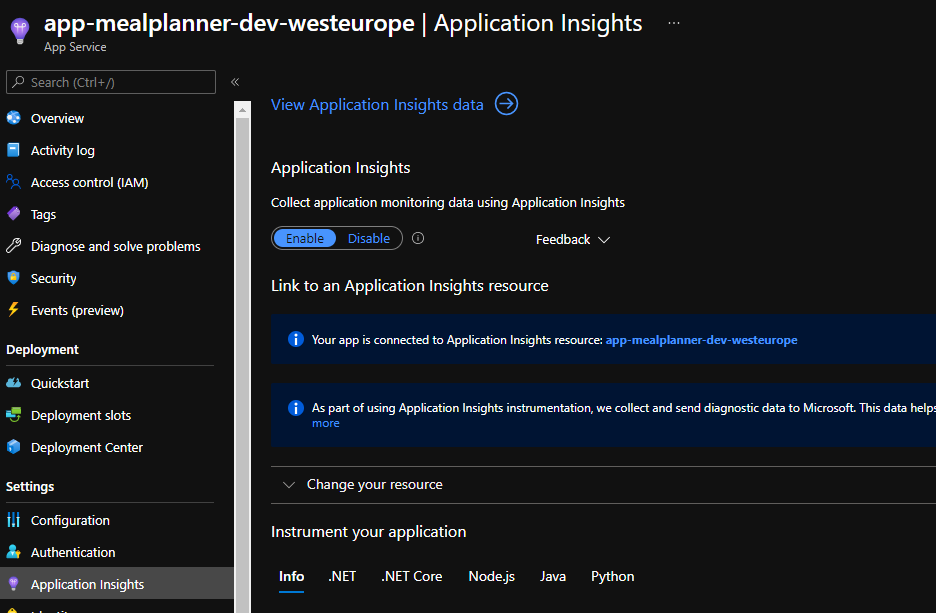This screenshot has width=936, height=613.
Task: Open Tags in the sidebar
Action: (x=44, y=214)
